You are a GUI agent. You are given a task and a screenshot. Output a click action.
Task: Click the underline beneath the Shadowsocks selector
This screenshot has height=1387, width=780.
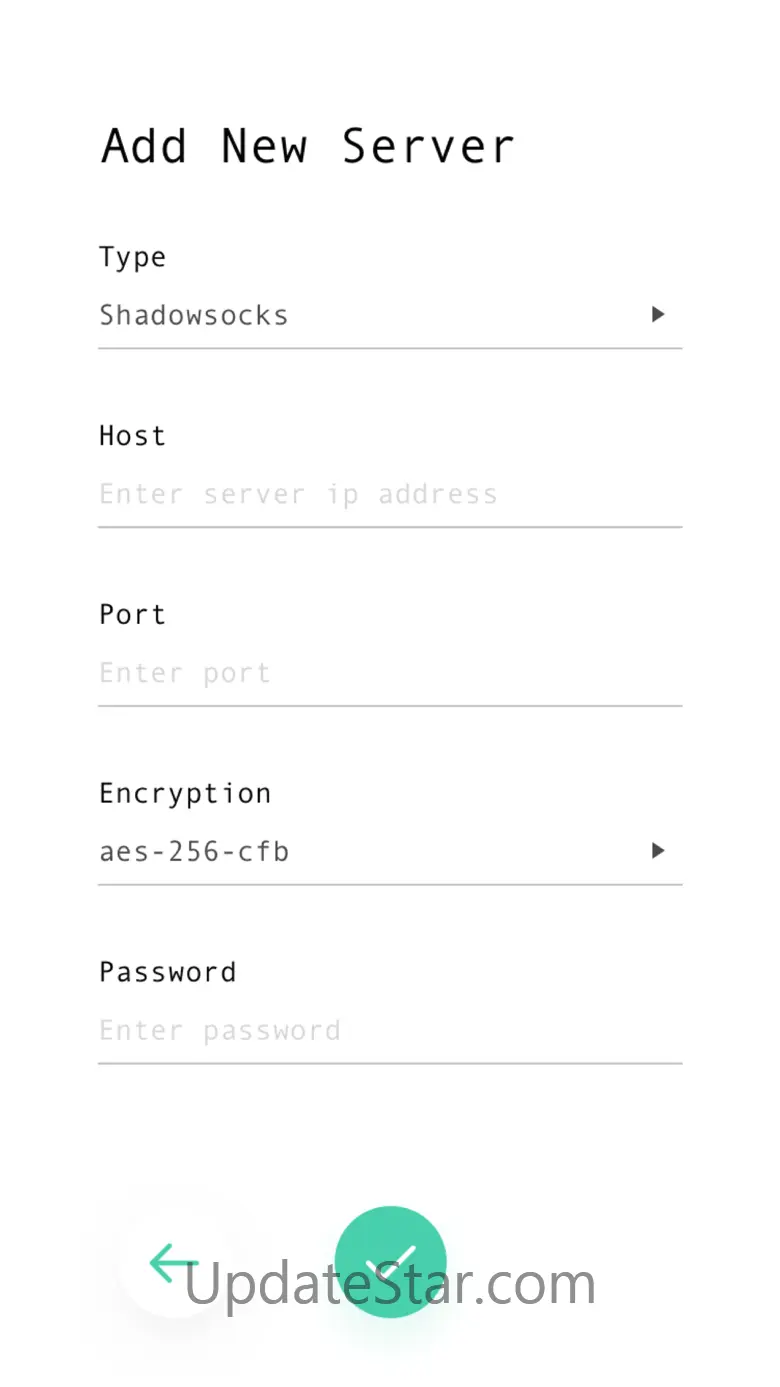pos(390,348)
